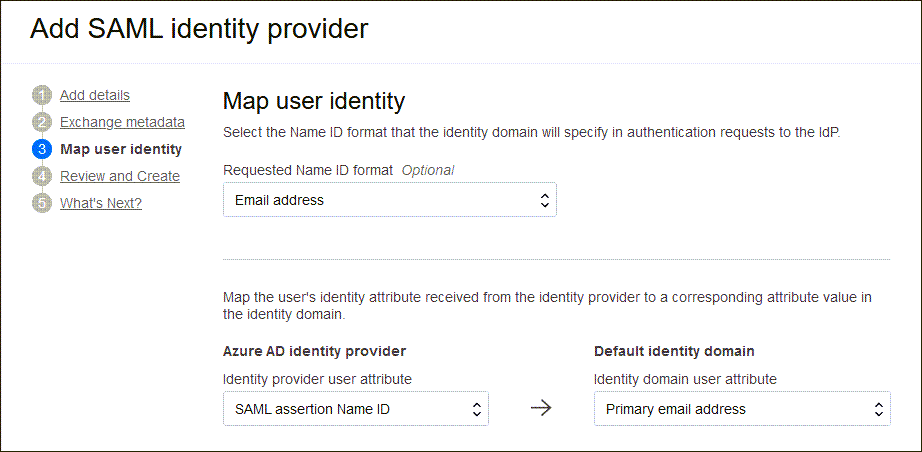The width and height of the screenshot is (922, 452).
Task: Open the Requested Name ID format dropdown
Action: (x=389, y=200)
